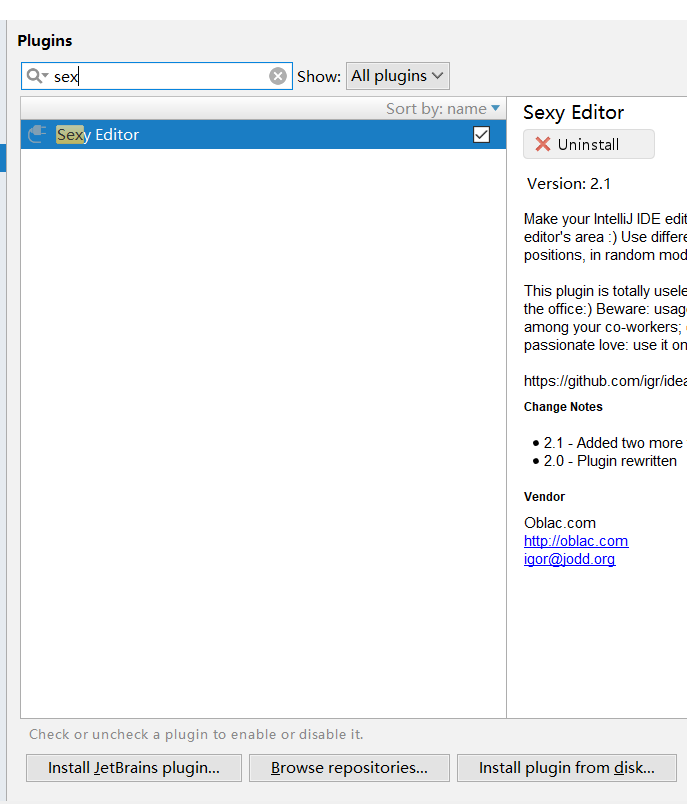This screenshot has height=804, width=687.
Task: Open the igor@jodd.org email link
Action: coord(569,559)
